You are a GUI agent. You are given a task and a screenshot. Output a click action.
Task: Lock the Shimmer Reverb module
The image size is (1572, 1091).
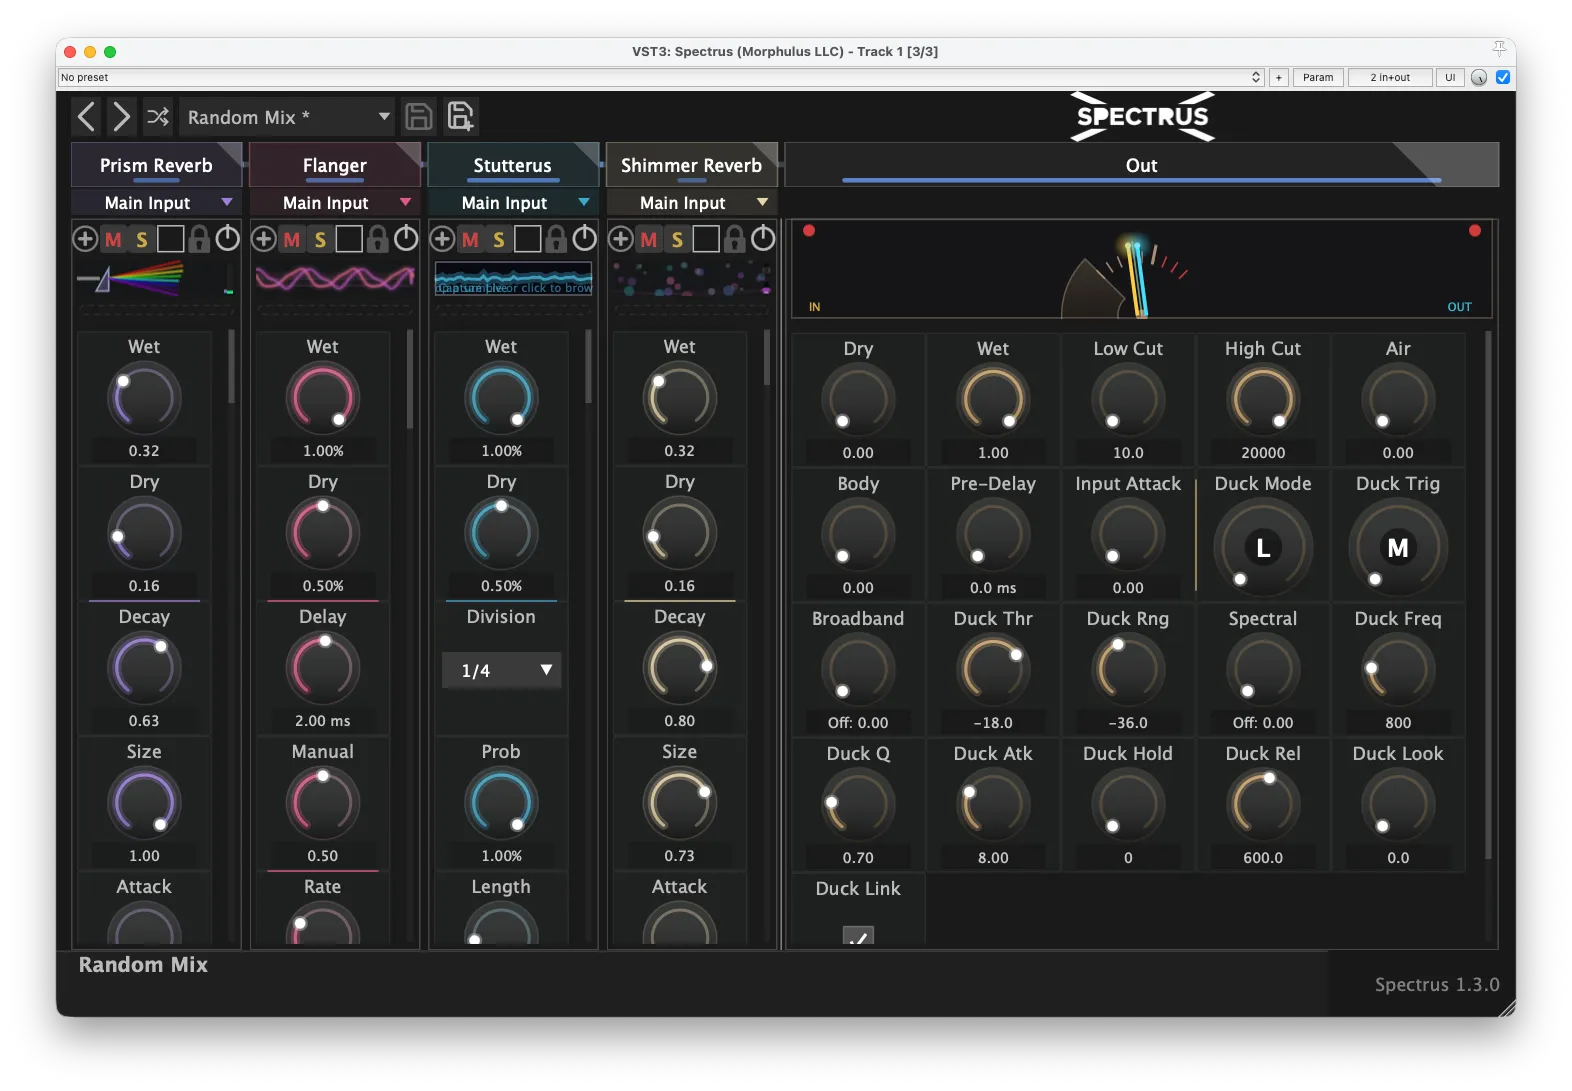[734, 239]
